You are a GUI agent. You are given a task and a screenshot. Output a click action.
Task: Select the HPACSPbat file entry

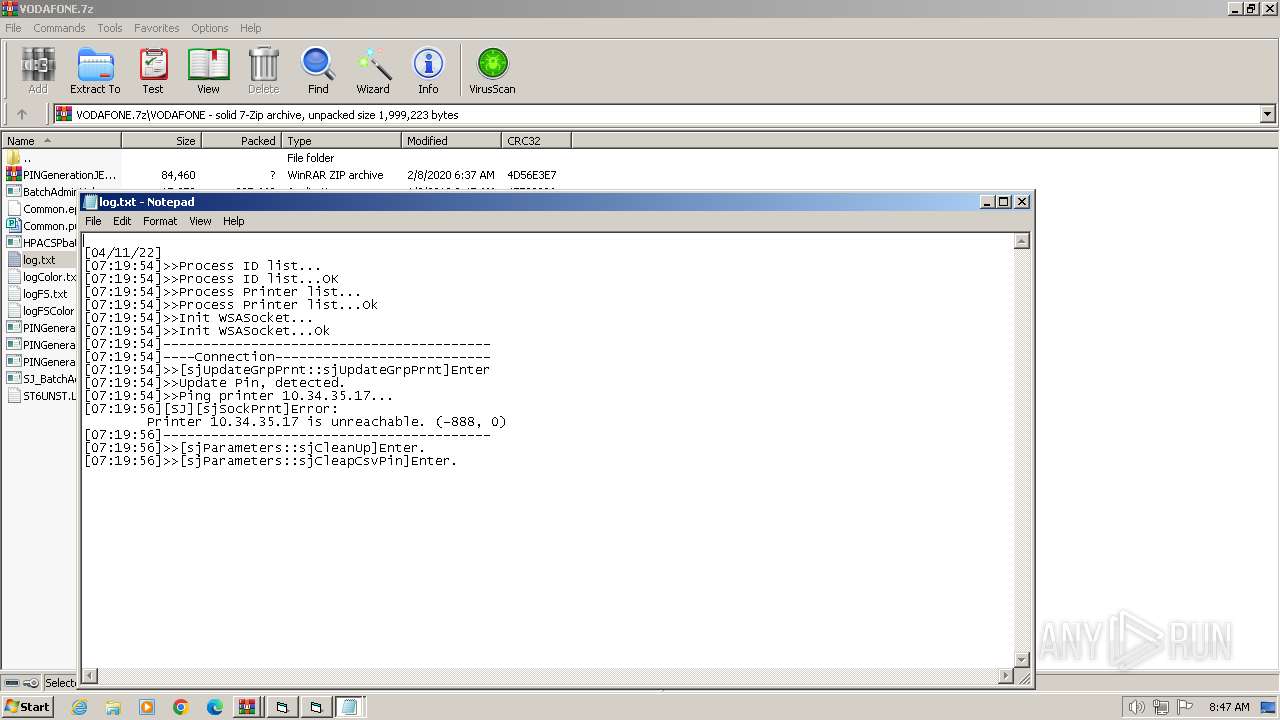[41, 243]
